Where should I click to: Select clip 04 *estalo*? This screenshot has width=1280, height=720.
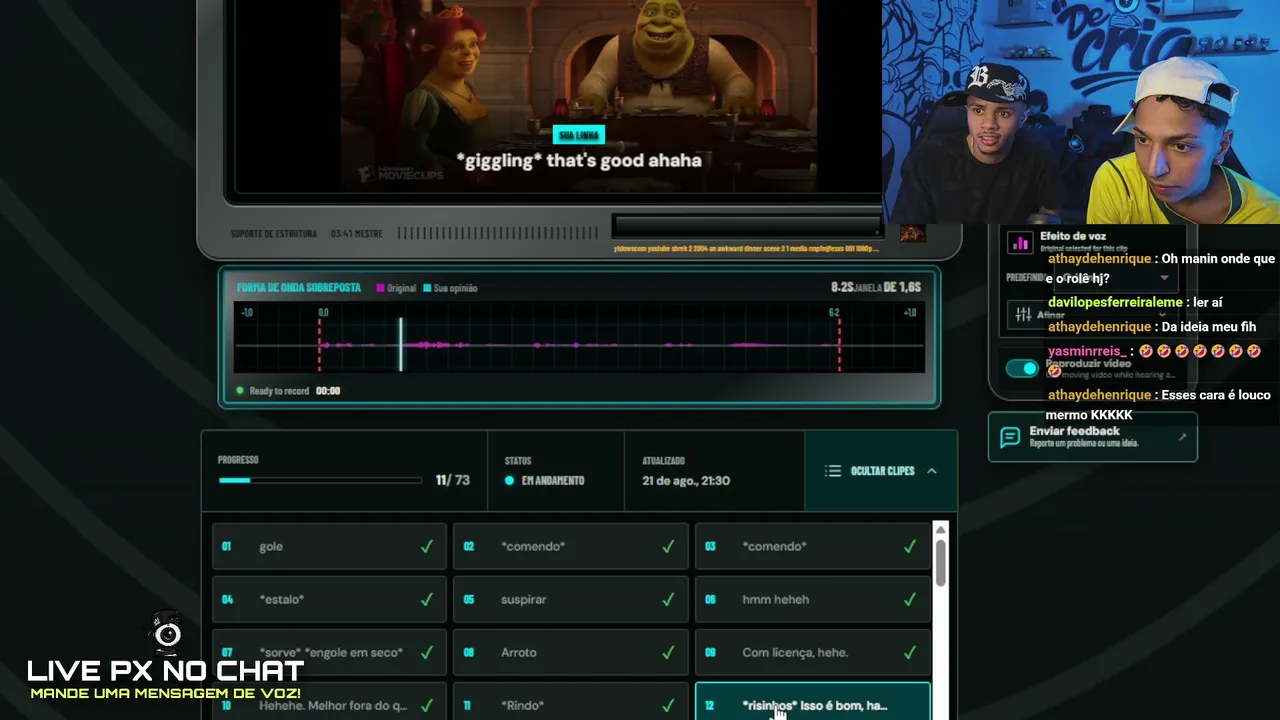(x=329, y=600)
